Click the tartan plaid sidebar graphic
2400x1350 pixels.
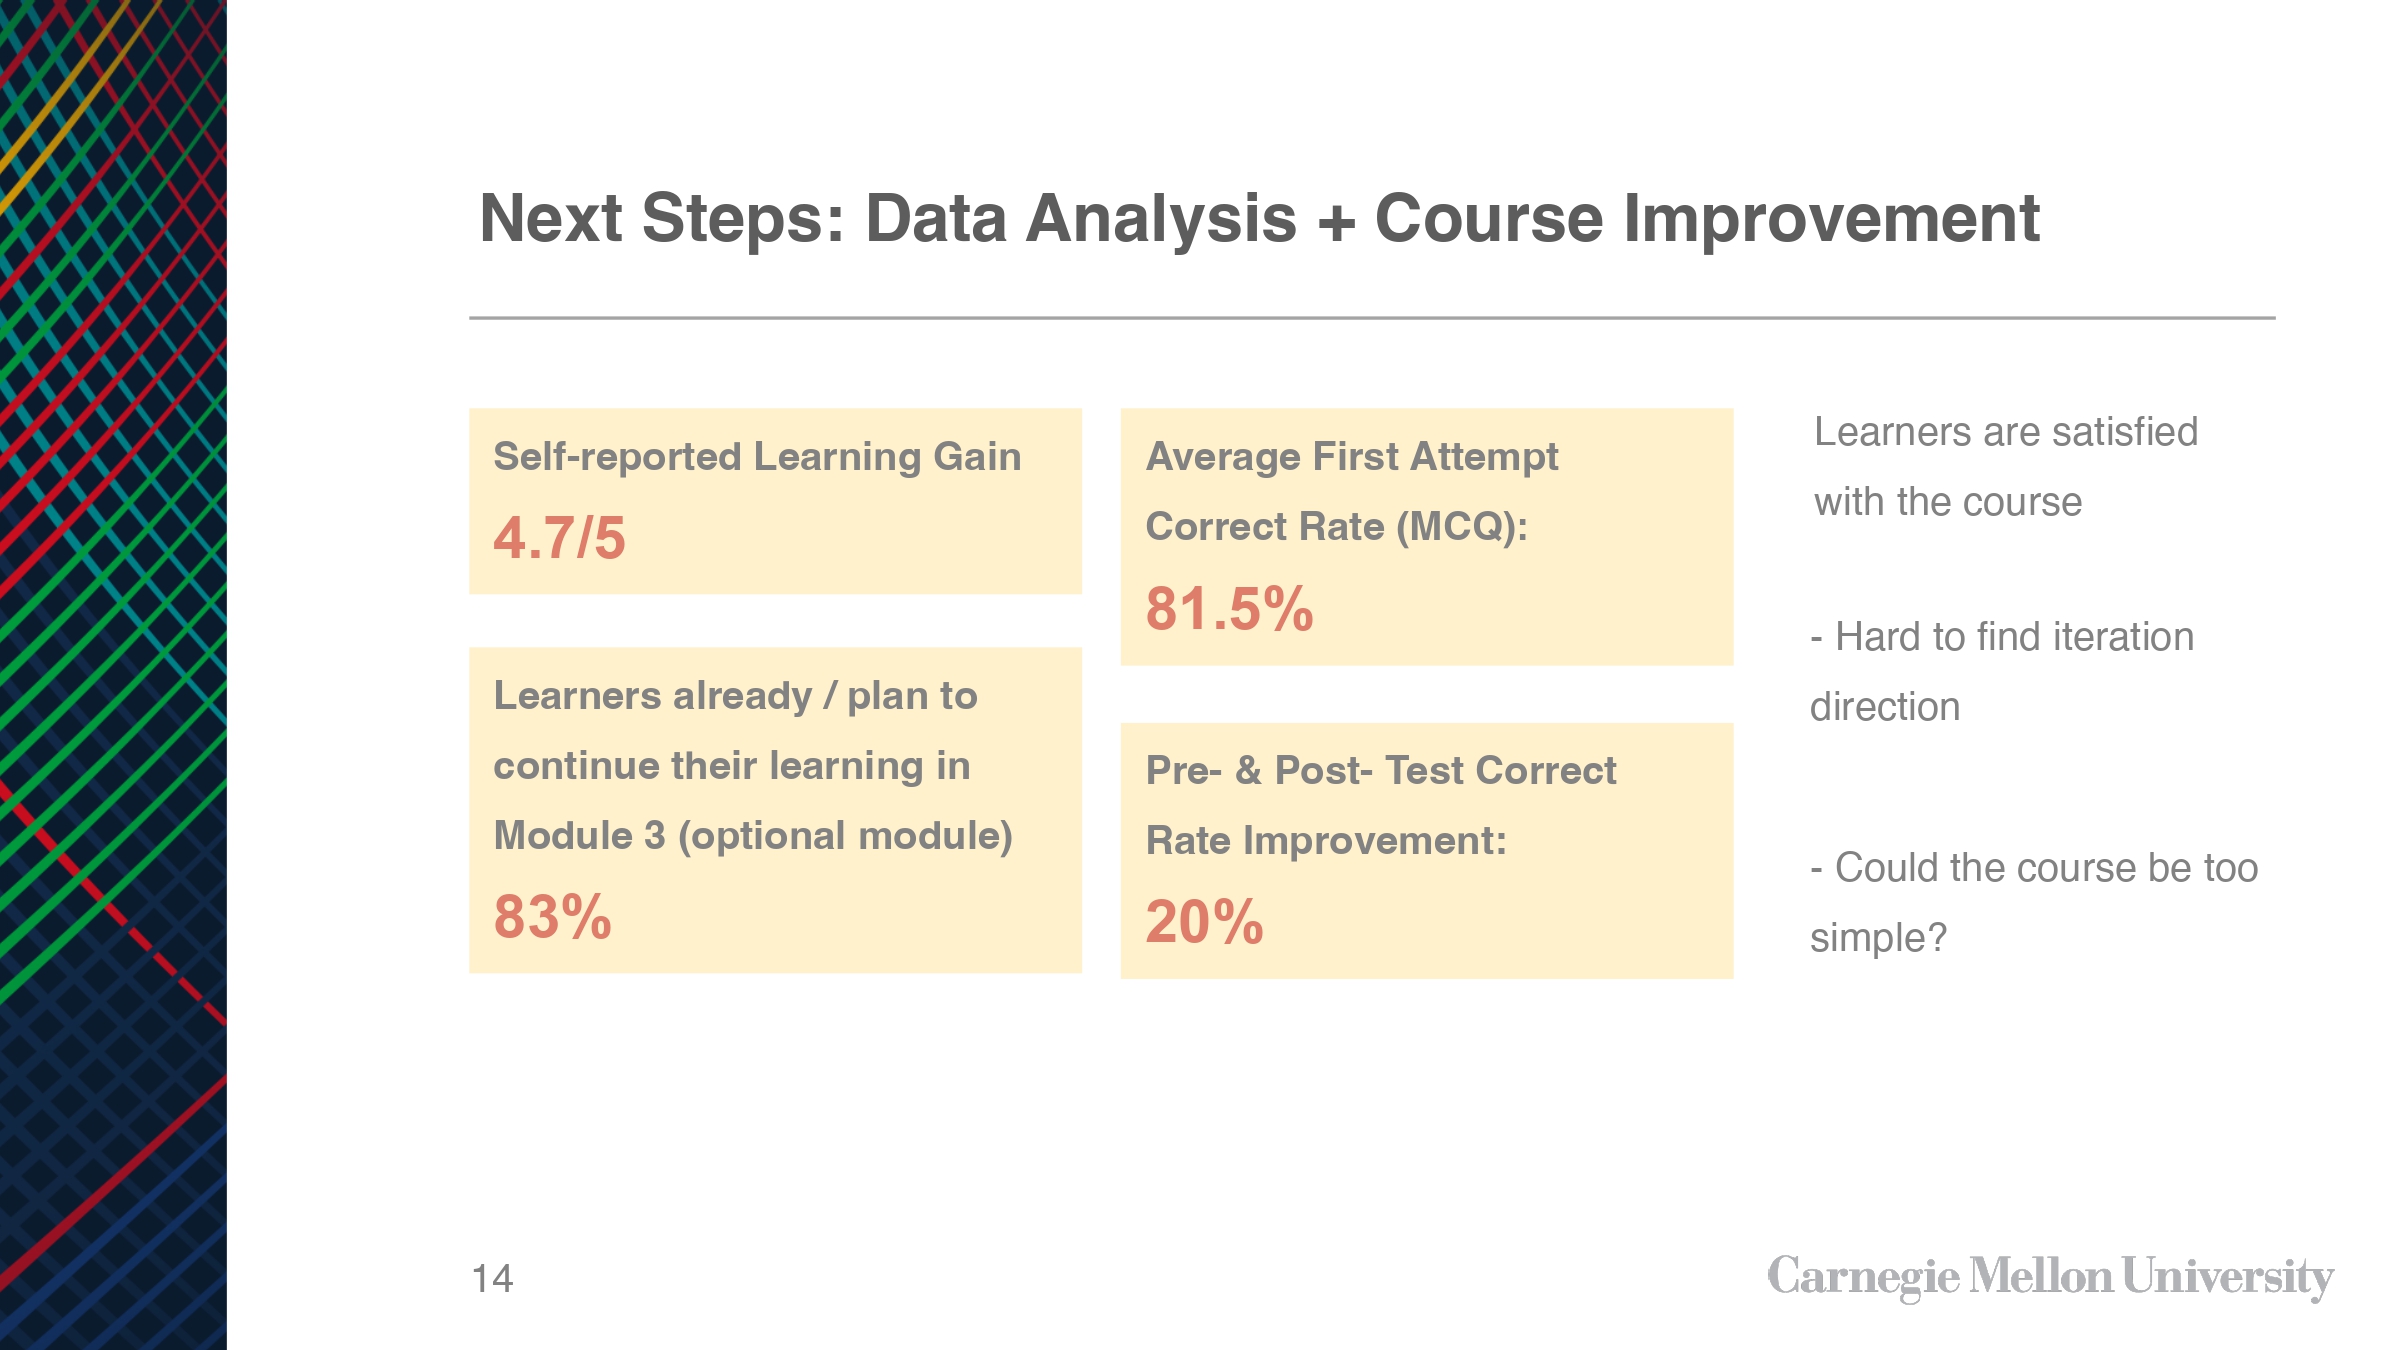point(113,675)
